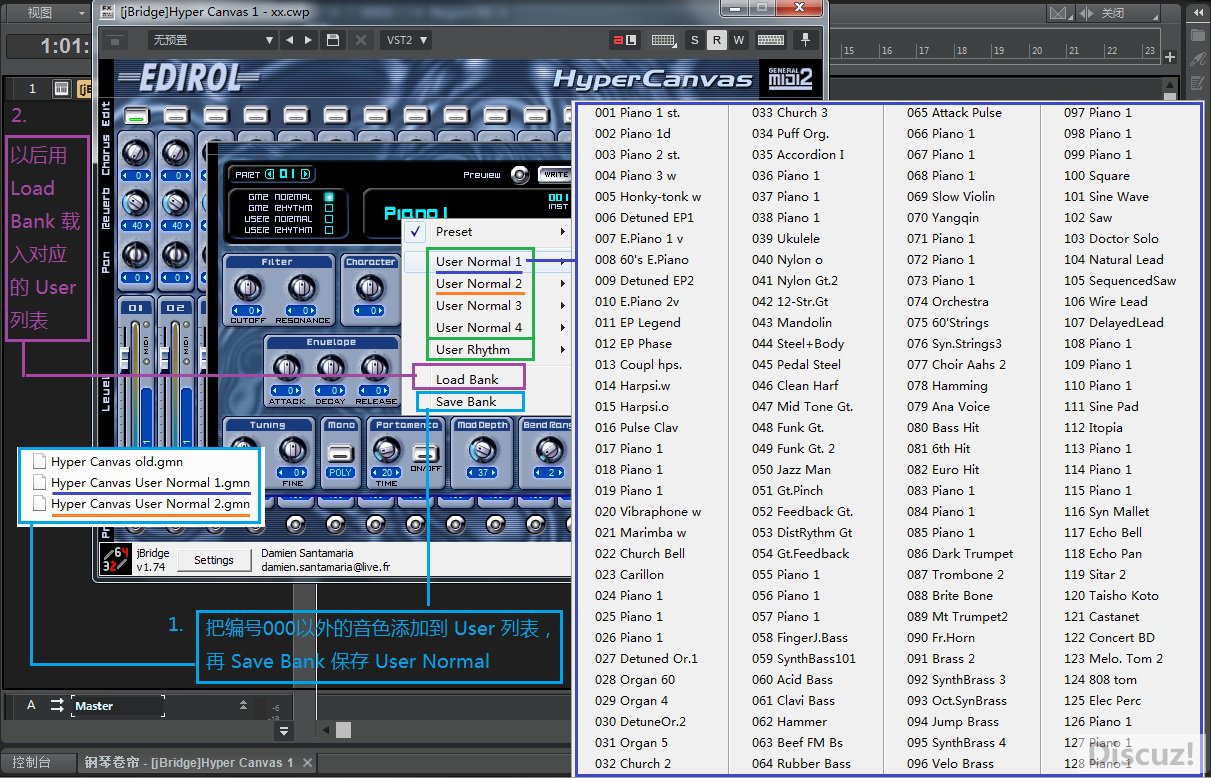
Task: Expand the User Rhythm submenu arrow
Action: click(563, 349)
